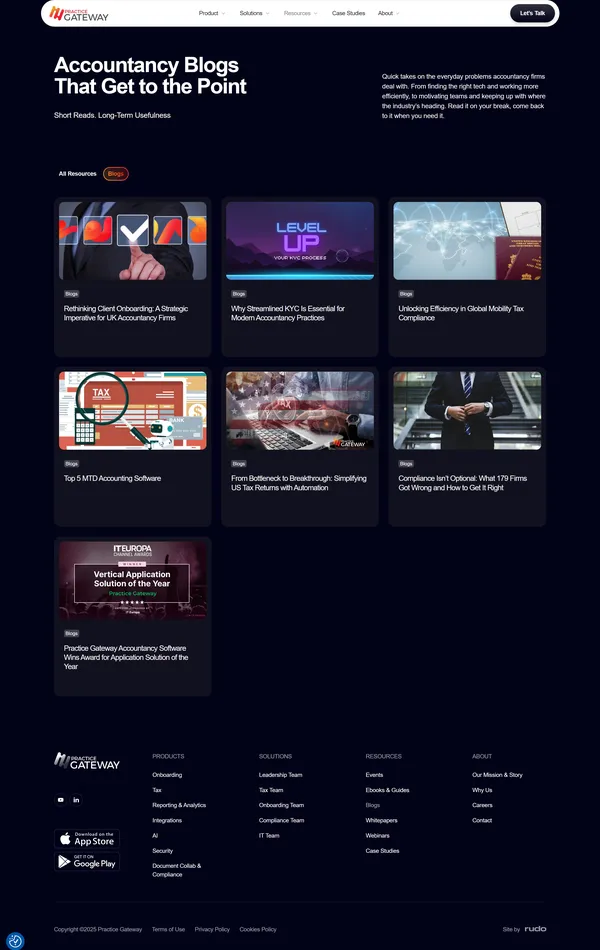Image resolution: width=600 pixels, height=950 pixels.
Task: Open the Privacy Policy footer link
Action: (x=212, y=929)
